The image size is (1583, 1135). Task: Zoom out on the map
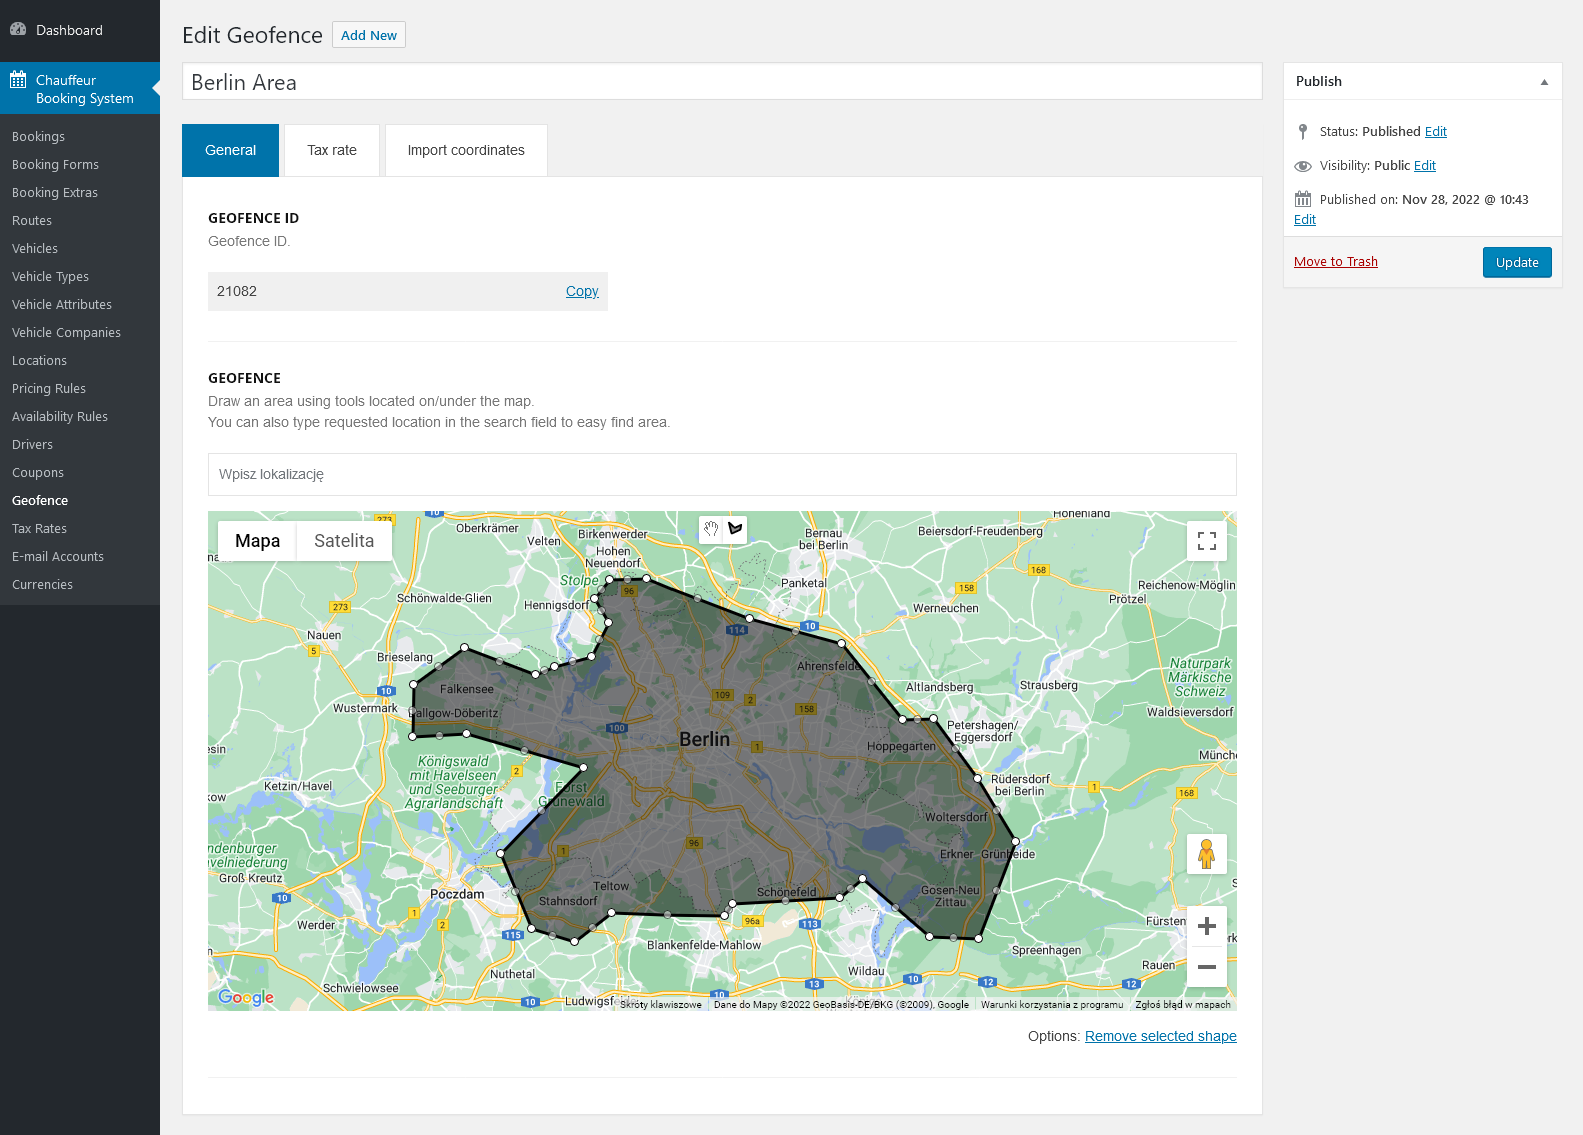pyautogui.click(x=1206, y=967)
